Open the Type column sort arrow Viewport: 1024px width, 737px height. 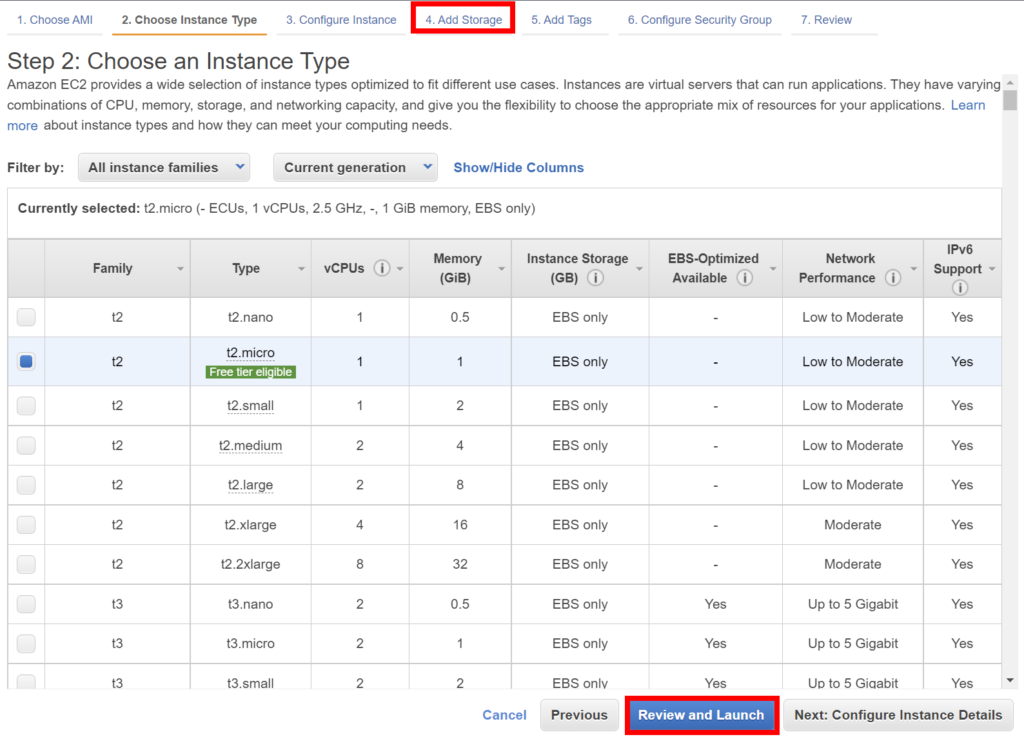301,269
